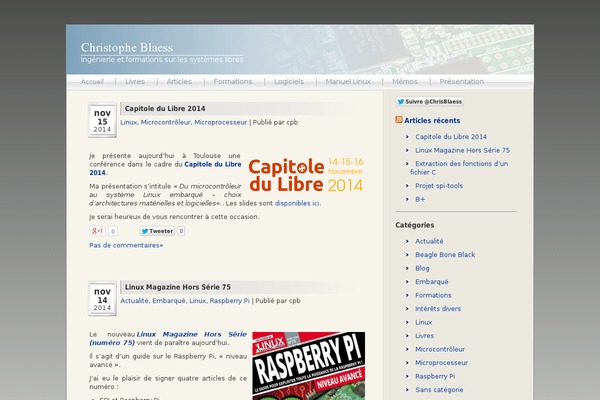Viewport: 600px width, 400px height.
Task: Select Manuel Linux in the navigation bar
Action: pyautogui.click(x=348, y=82)
